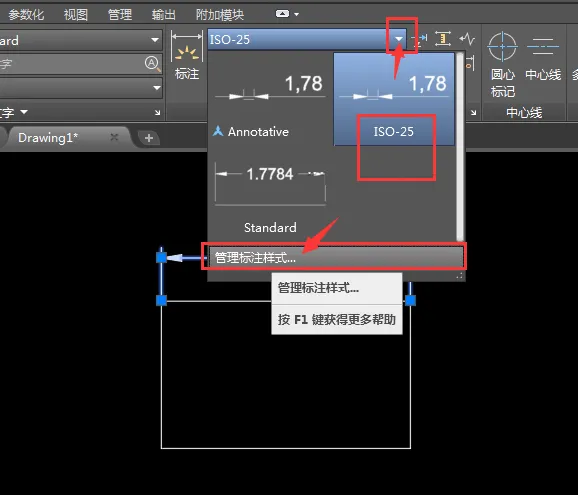Click the adjust dimension space icon with yellow ruler

(x=443, y=39)
